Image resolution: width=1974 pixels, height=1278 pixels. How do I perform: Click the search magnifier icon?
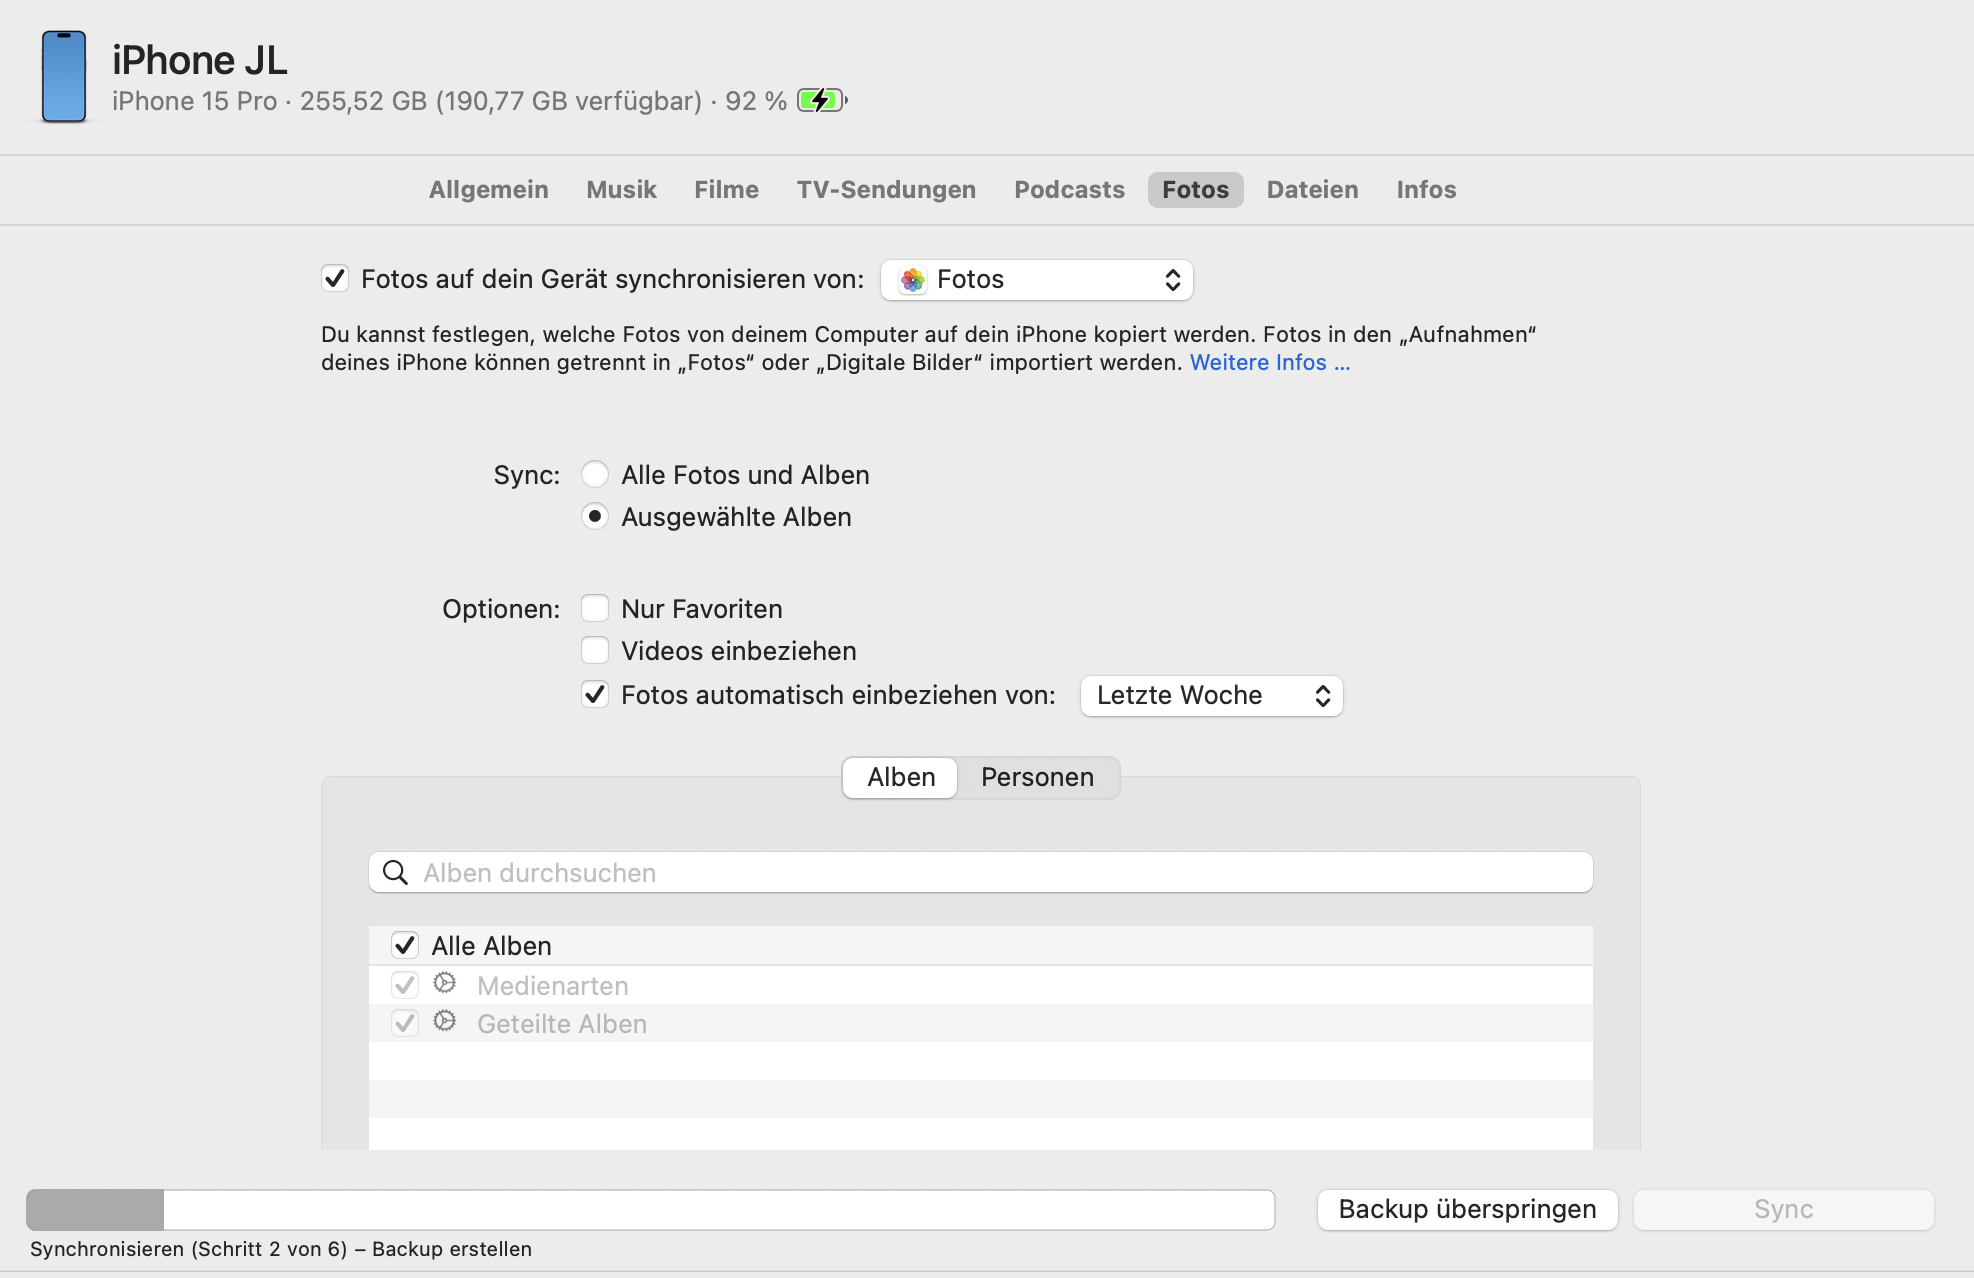point(396,873)
